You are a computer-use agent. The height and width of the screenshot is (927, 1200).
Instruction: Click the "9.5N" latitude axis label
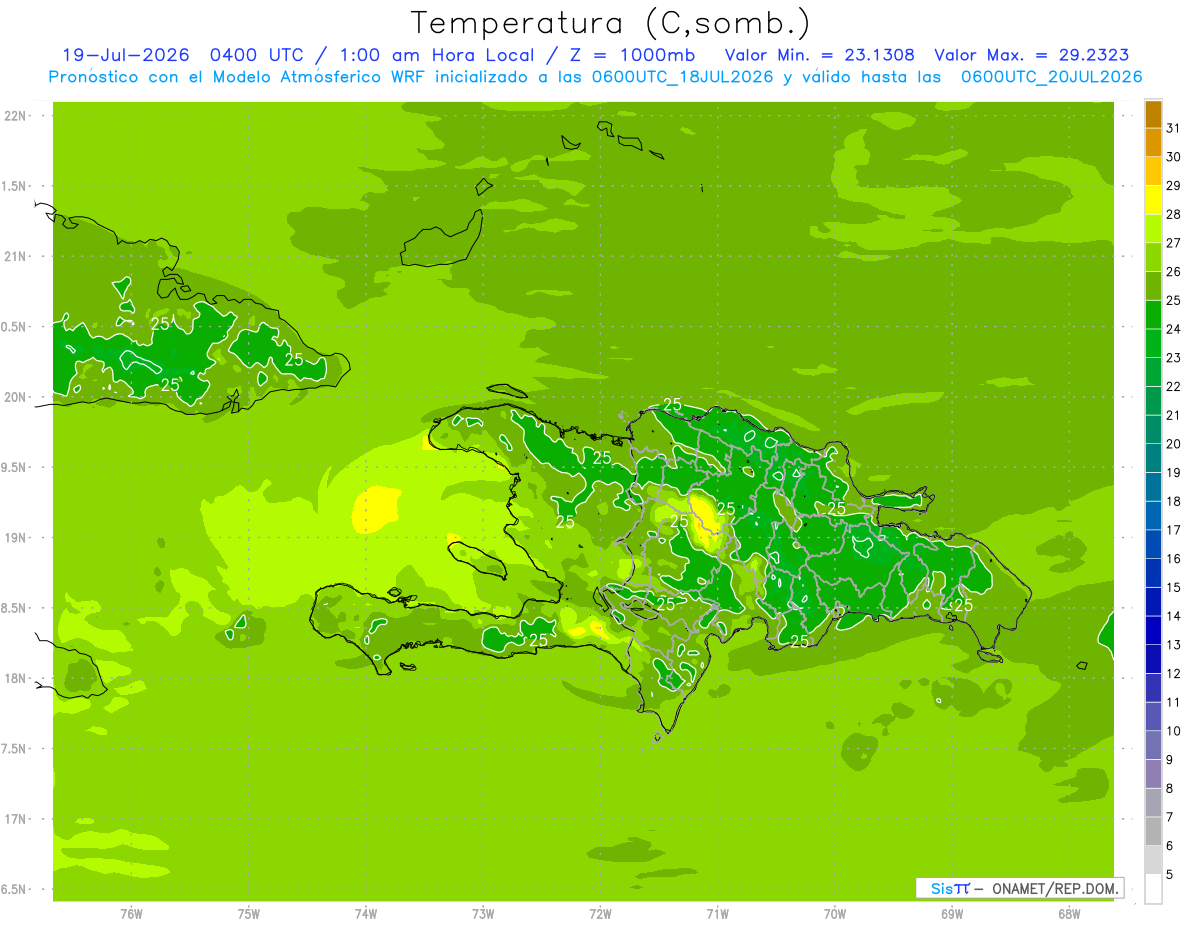coord(15,467)
